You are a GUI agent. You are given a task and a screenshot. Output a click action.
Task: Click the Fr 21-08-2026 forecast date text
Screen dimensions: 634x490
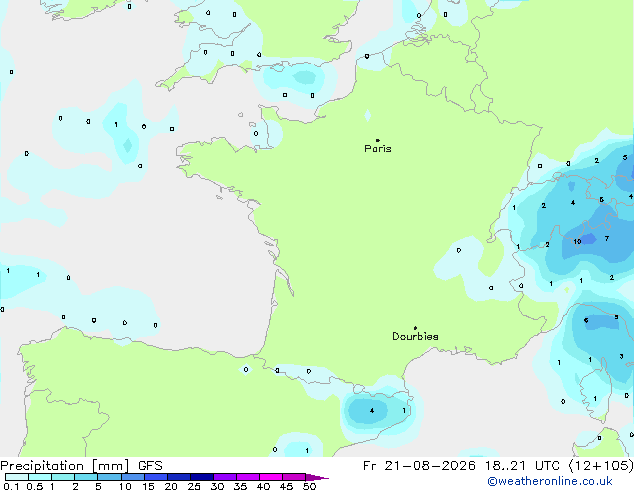(x=419, y=466)
